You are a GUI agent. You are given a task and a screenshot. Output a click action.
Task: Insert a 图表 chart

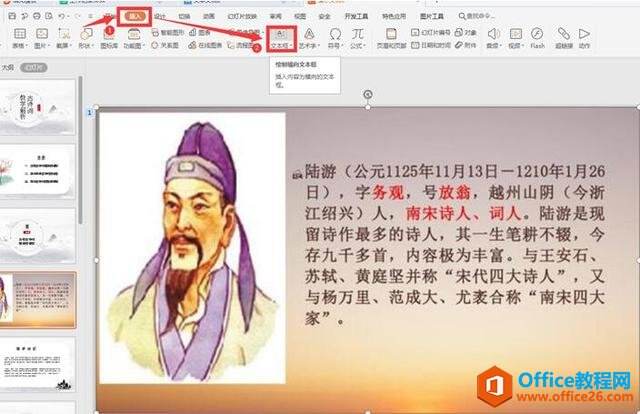(200, 32)
